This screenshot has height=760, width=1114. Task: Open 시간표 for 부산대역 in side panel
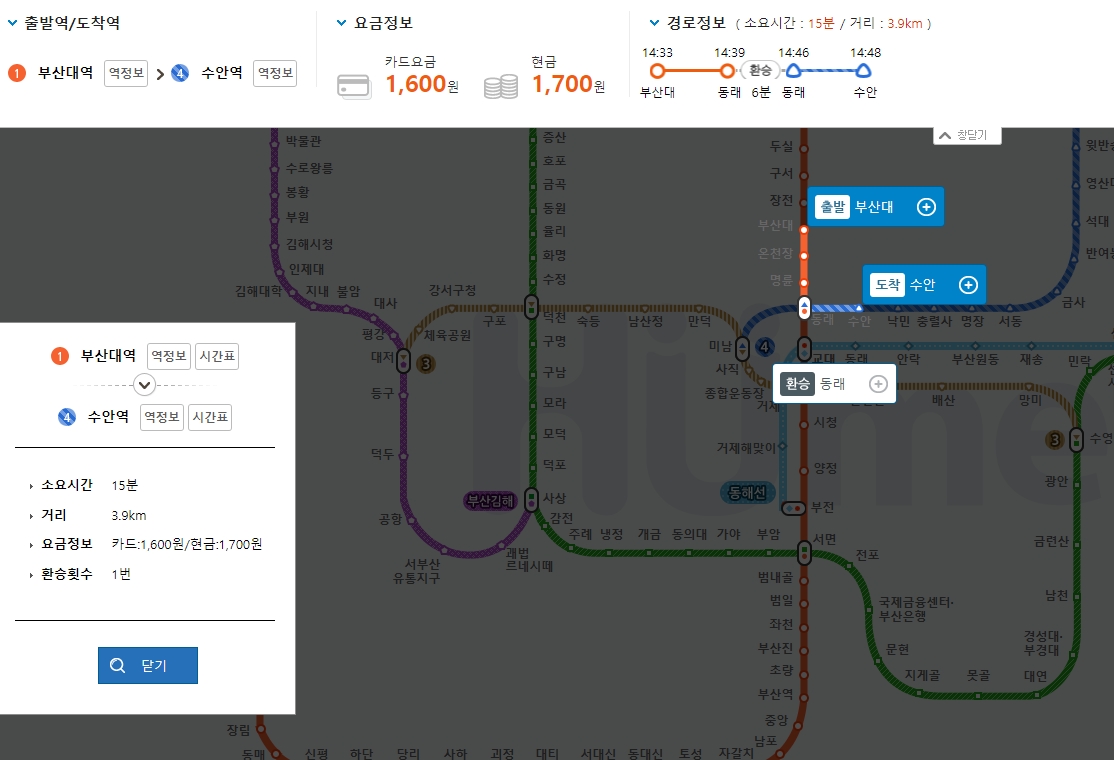tap(217, 356)
